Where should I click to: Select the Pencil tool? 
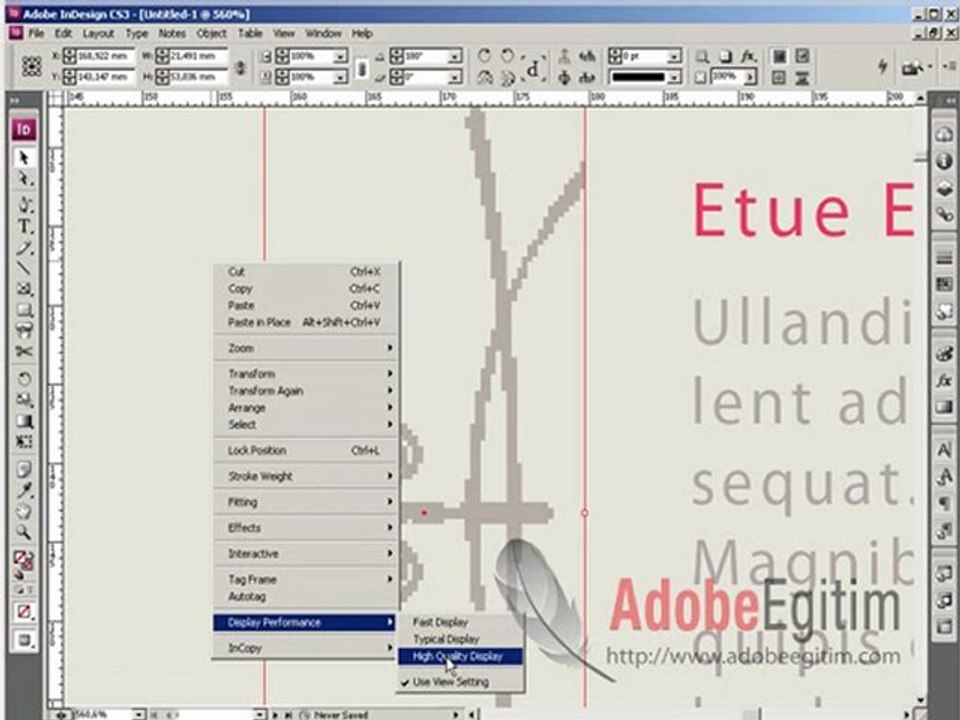pyautogui.click(x=24, y=248)
